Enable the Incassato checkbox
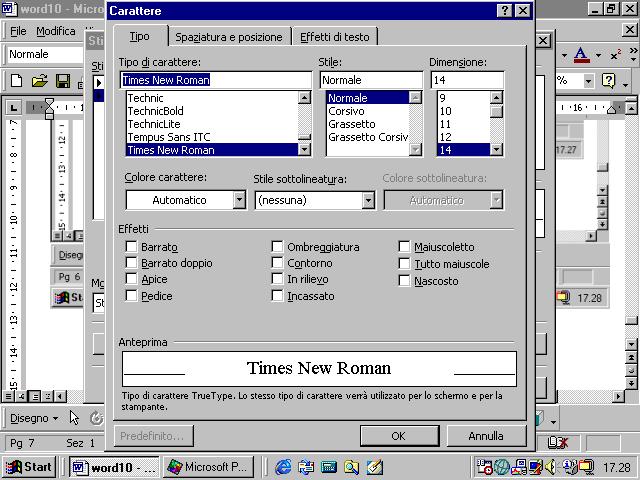The image size is (640, 480). [x=277, y=295]
